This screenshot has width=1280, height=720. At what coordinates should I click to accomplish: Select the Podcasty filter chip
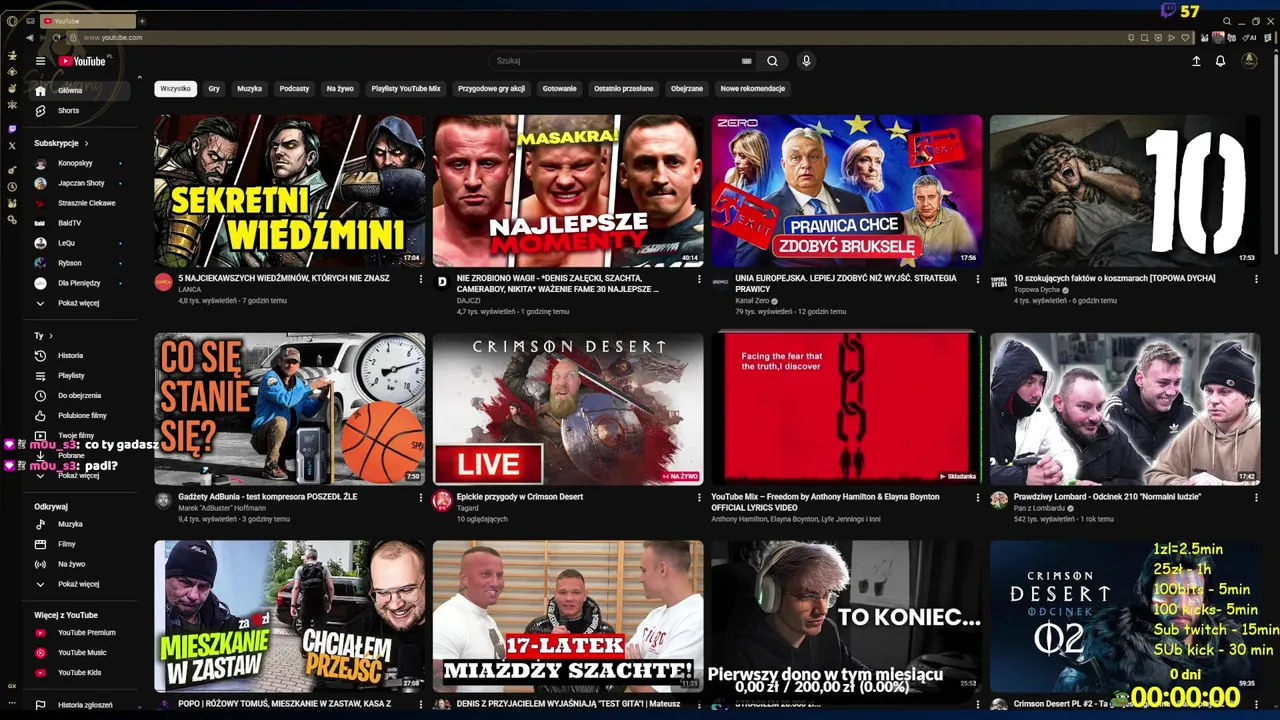[x=294, y=88]
